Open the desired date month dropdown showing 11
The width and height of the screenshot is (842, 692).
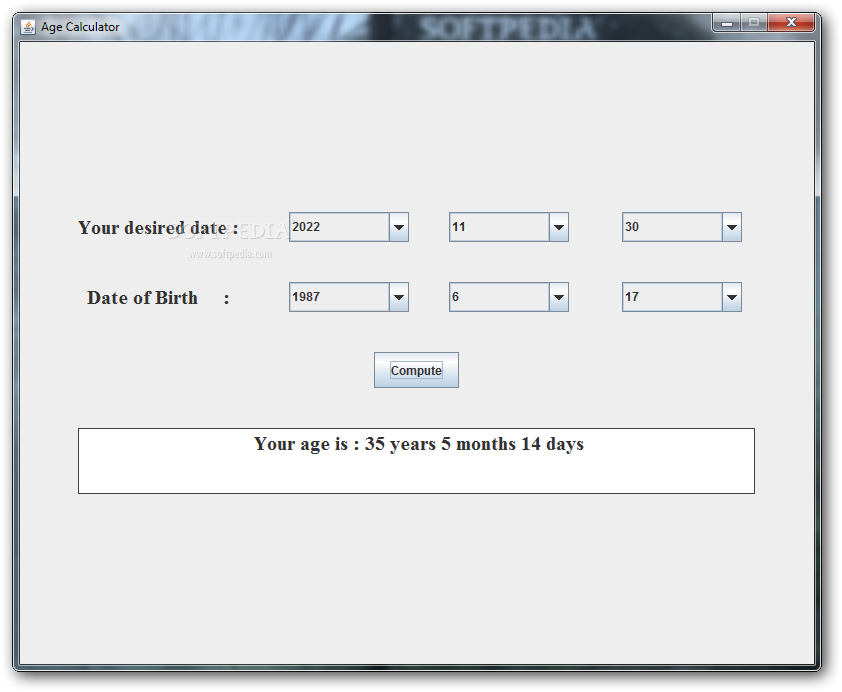pos(509,227)
